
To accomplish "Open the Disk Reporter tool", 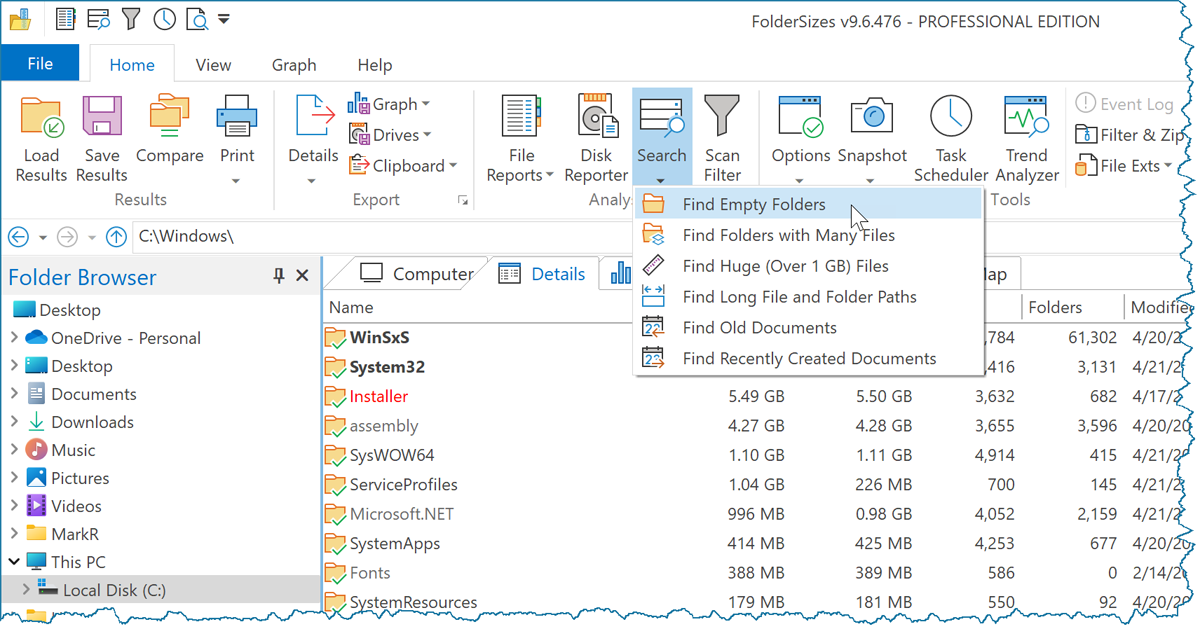I will click(596, 137).
